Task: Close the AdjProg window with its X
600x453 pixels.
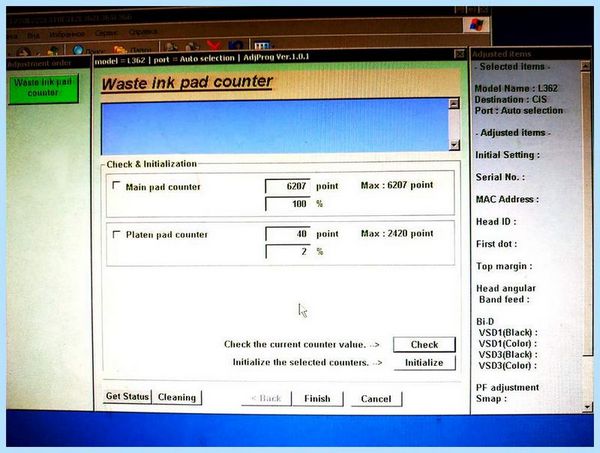Action: pos(459,54)
